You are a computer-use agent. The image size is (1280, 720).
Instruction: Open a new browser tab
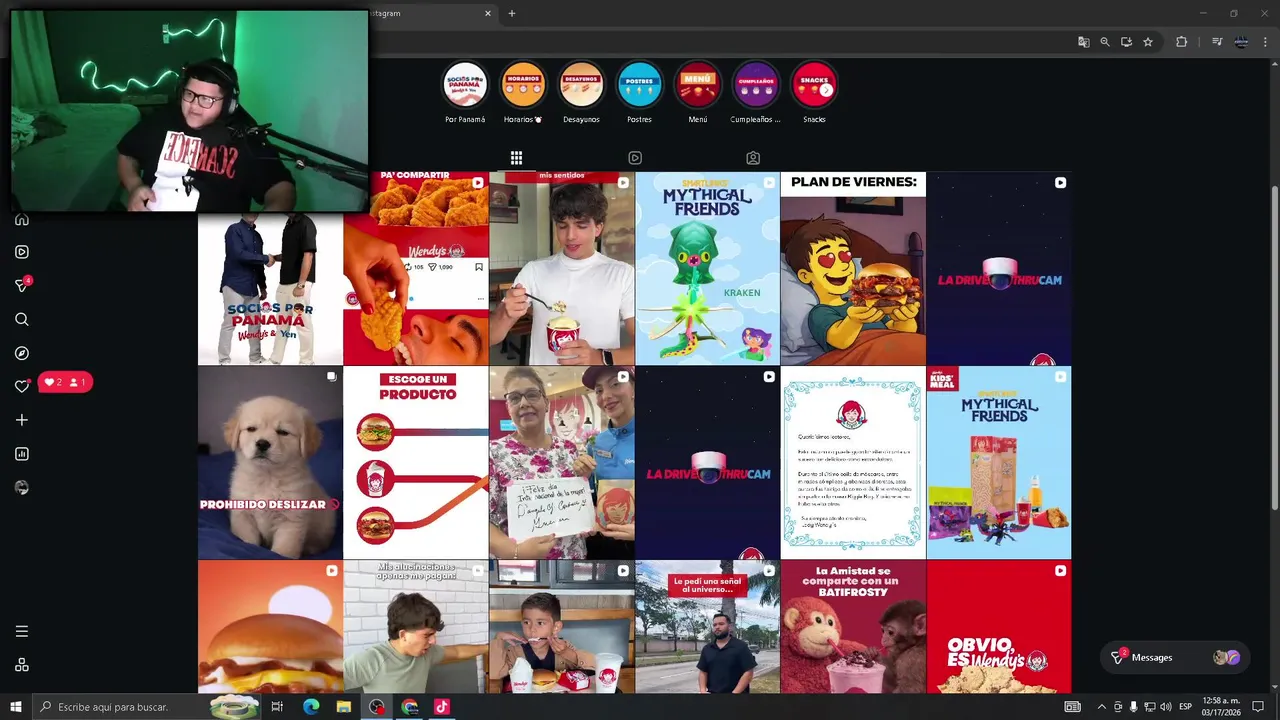click(512, 13)
